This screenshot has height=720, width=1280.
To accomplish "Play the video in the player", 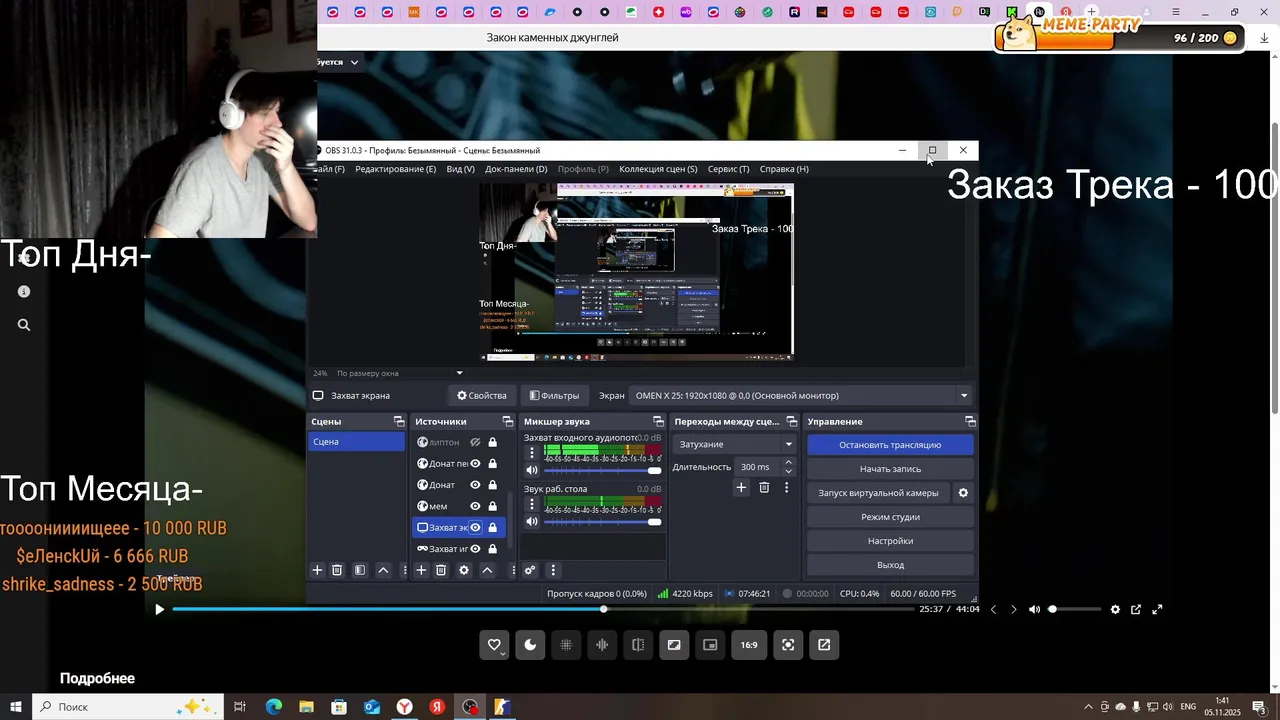I will pos(159,609).
